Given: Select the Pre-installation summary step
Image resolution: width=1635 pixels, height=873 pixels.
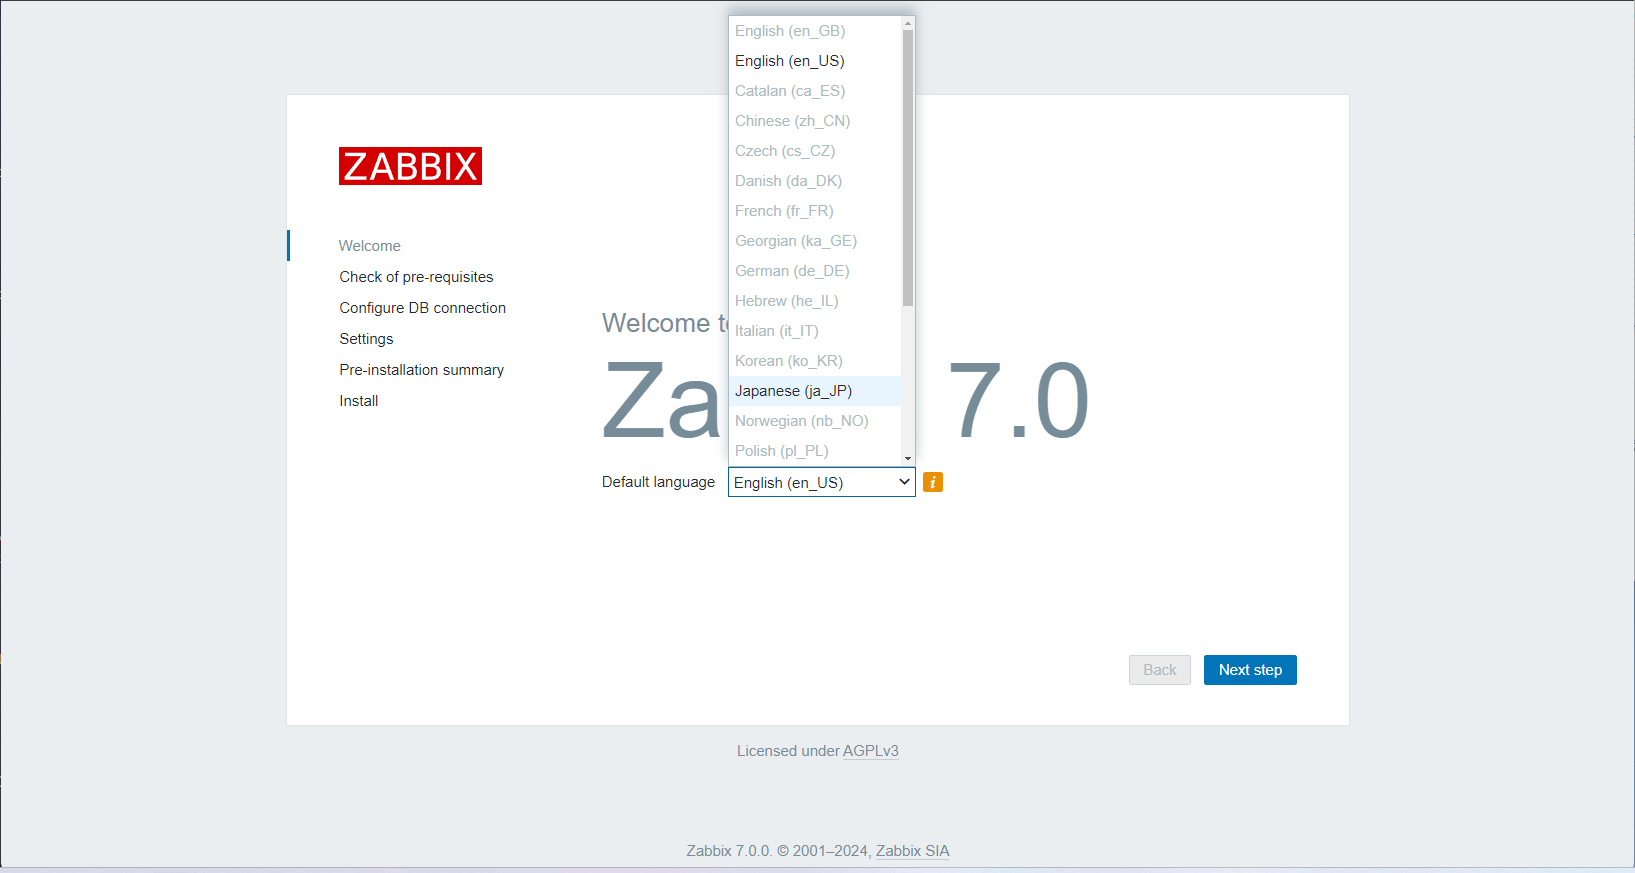Looking at the screenshot, I should click(x=421, y=370).
